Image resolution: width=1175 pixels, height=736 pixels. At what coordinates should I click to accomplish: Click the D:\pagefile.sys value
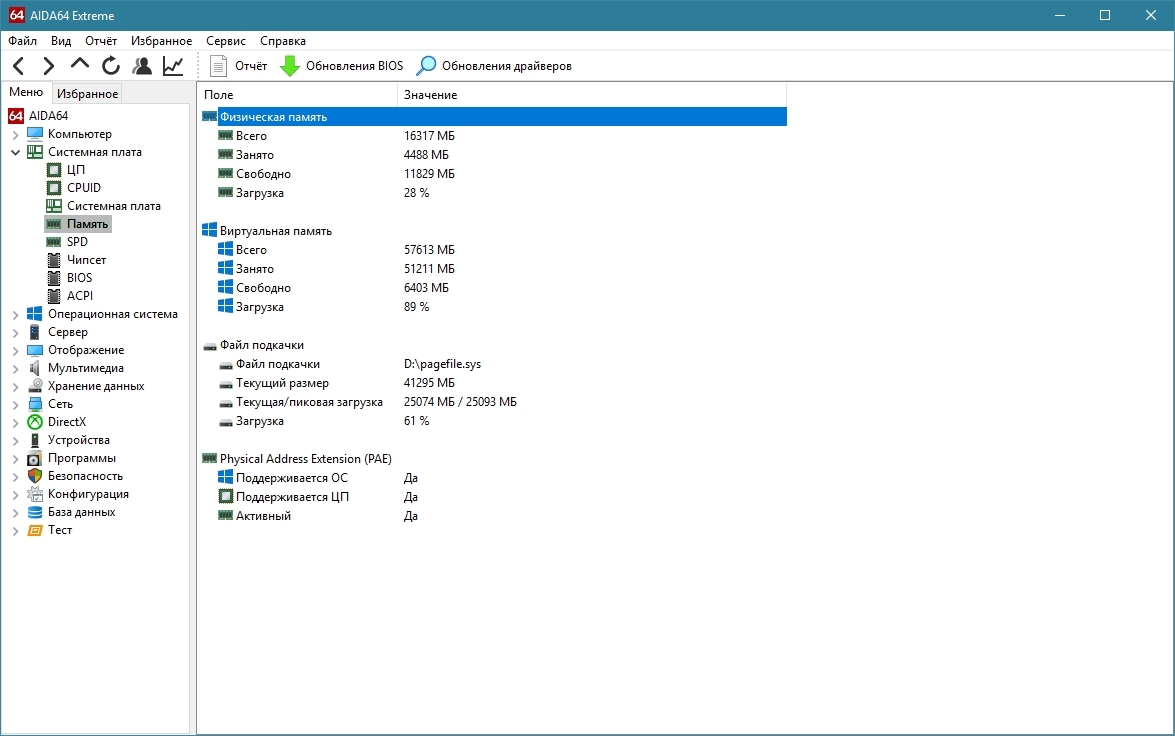[442, 364]
